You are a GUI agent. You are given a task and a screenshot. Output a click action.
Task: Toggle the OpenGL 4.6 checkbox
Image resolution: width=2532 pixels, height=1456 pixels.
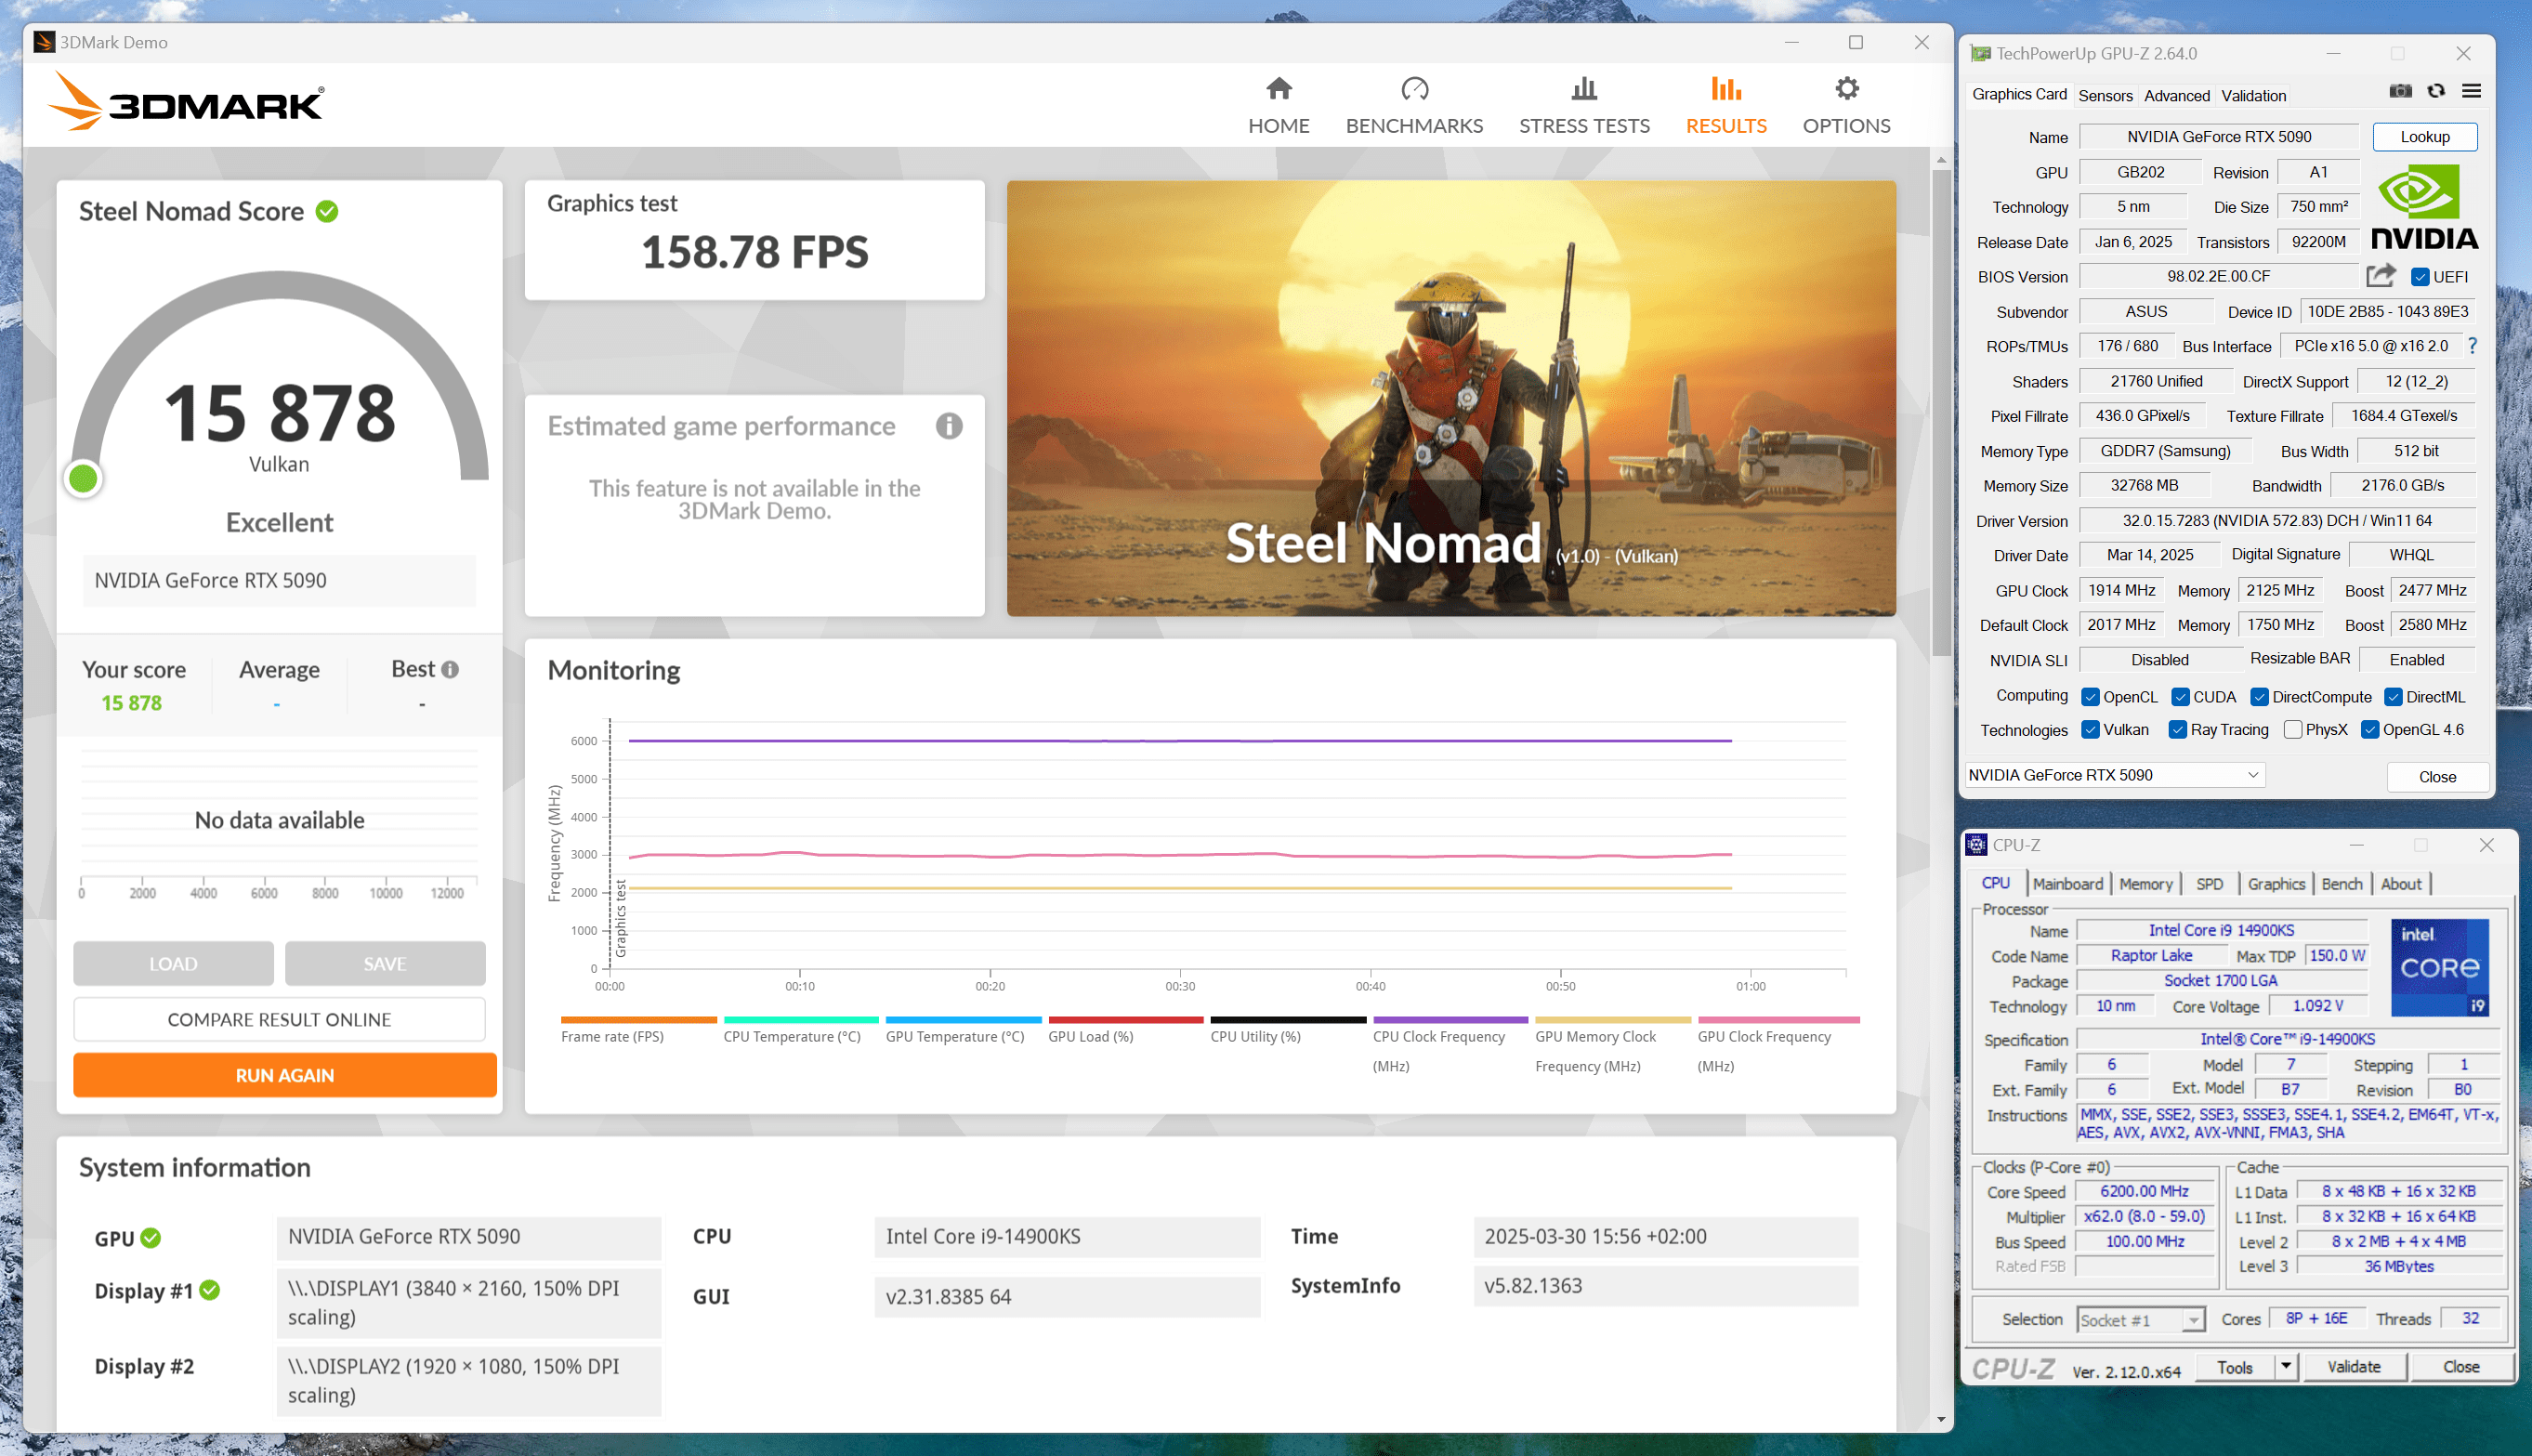click(2369, 730)
